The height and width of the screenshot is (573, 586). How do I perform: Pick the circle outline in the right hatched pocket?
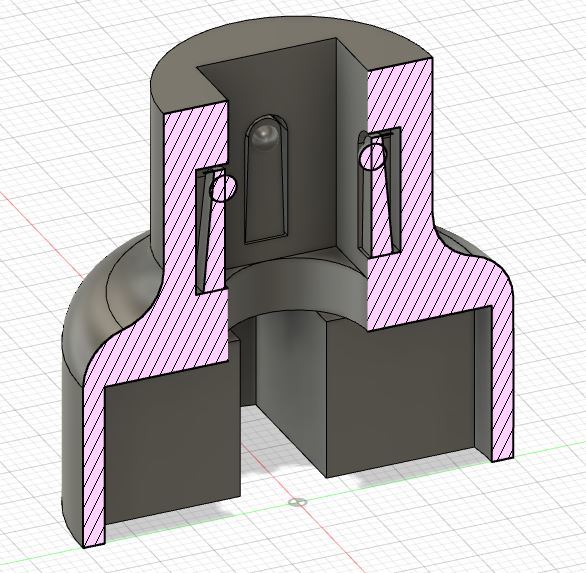[x=373, y=157]
